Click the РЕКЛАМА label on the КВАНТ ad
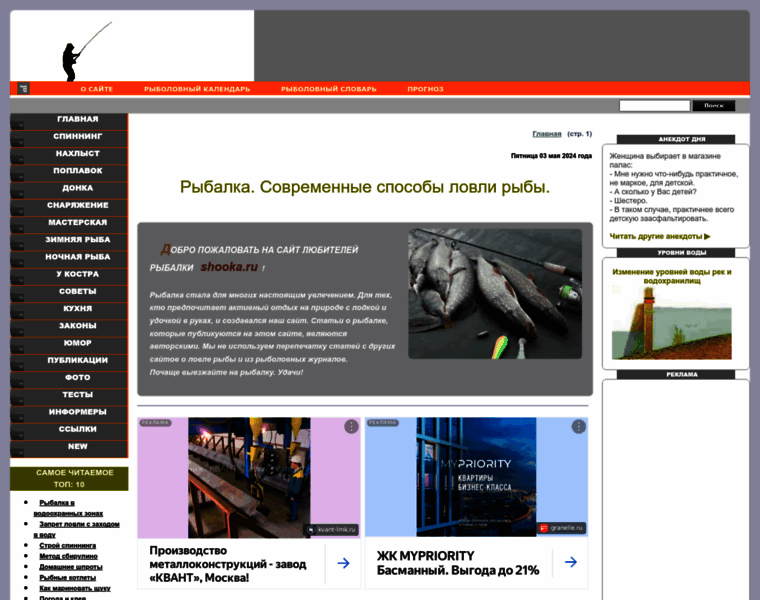The image size is (760, 600). click(x=155, y=423)
